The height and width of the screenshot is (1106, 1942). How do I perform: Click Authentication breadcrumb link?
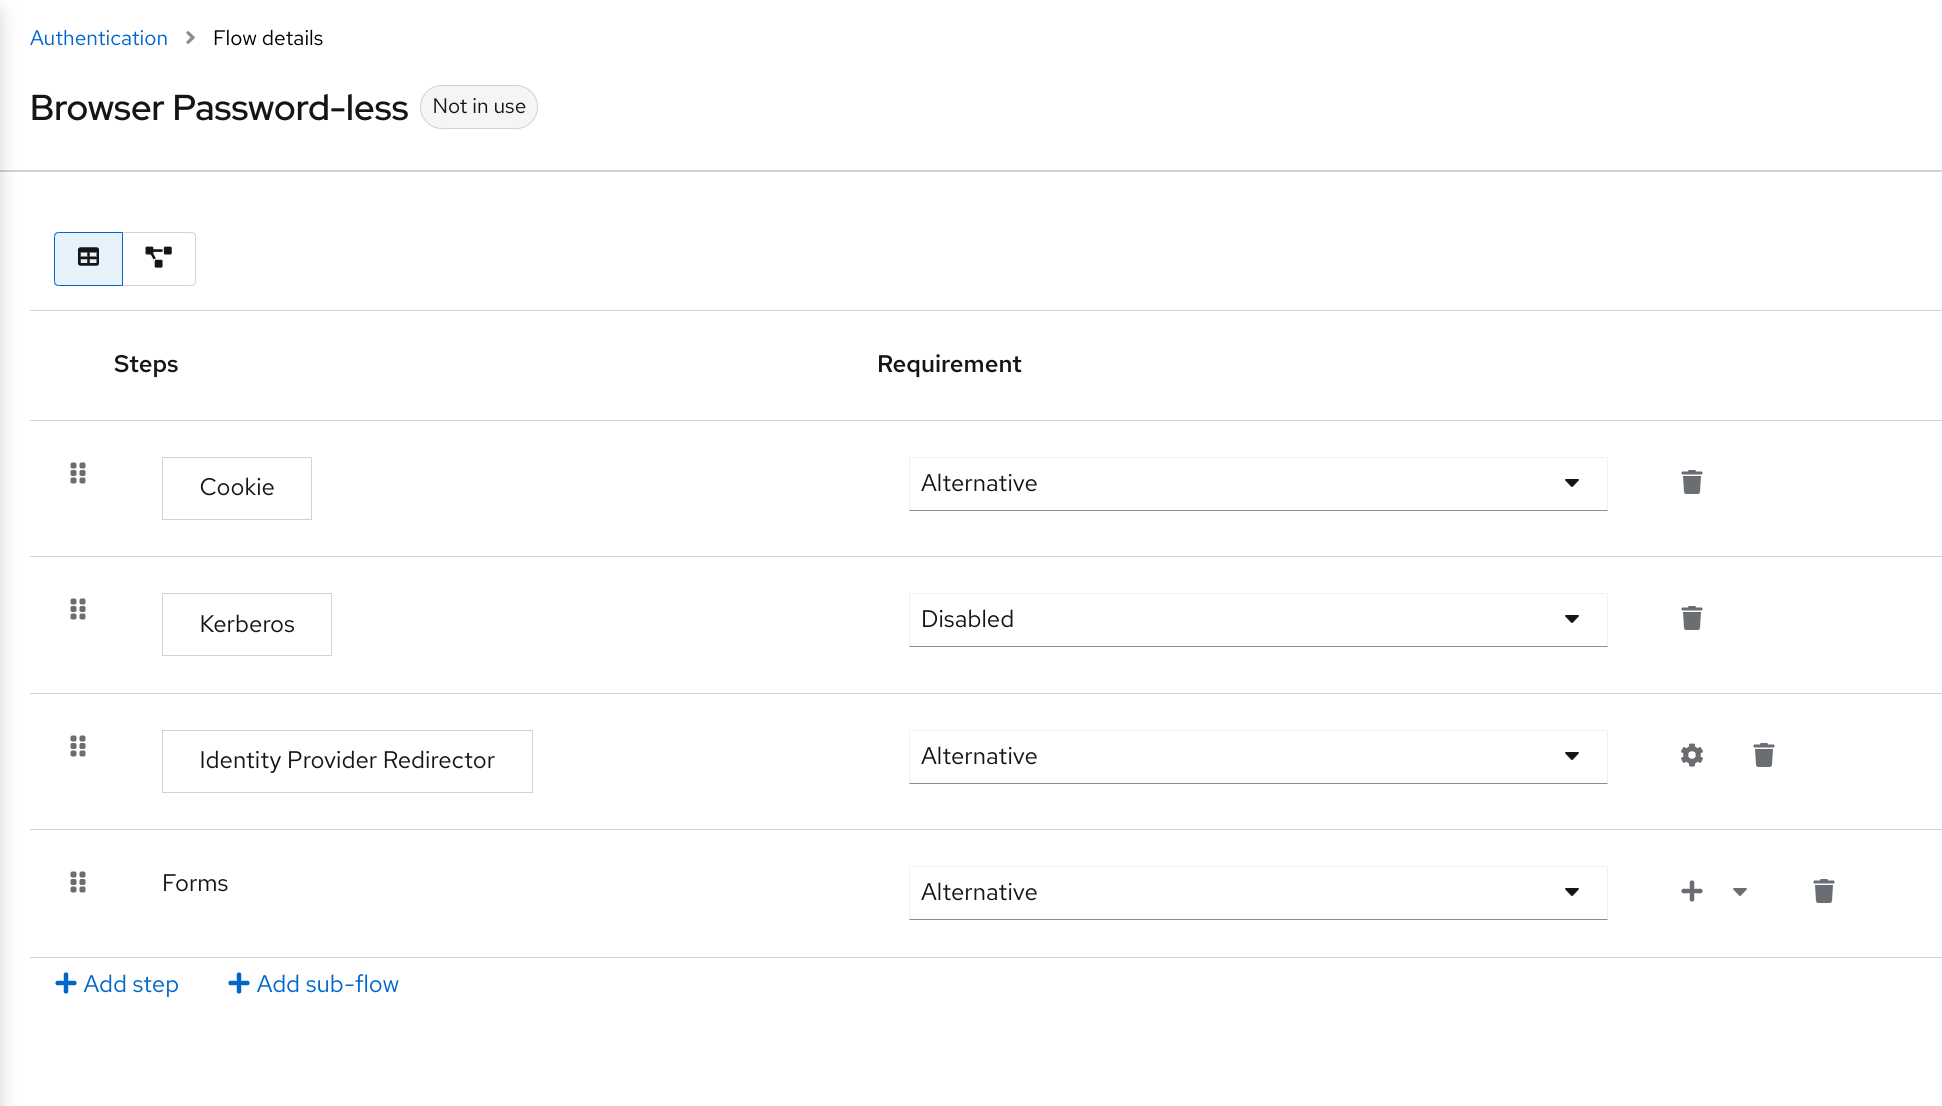point(99,37)
